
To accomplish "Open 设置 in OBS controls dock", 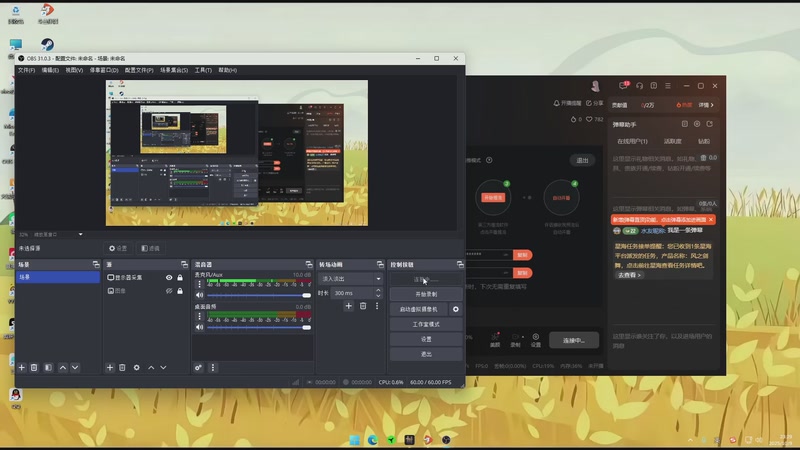I will [x=426, y=339].
